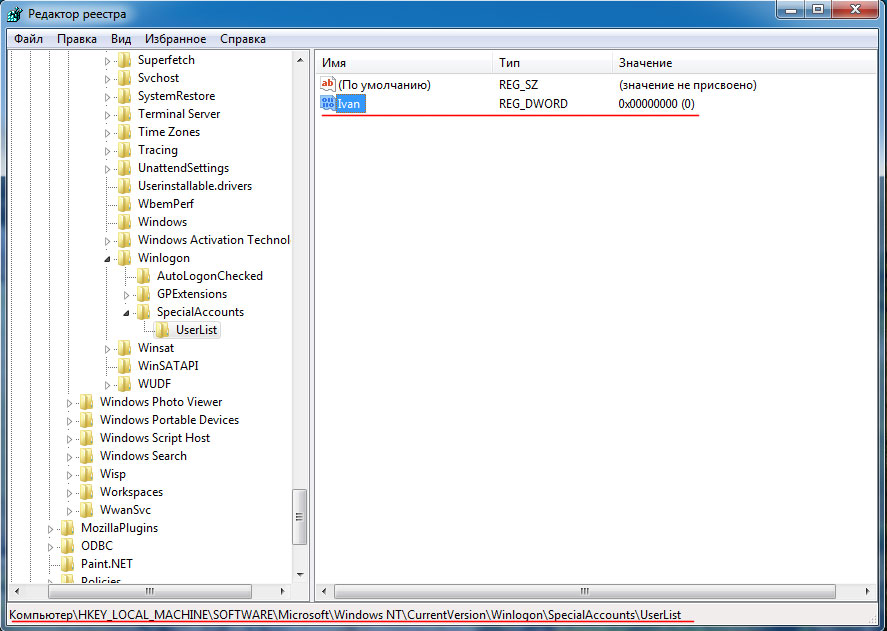
Task: Click the tree pane scroll down arrow
Action: (x=300, y=575)
